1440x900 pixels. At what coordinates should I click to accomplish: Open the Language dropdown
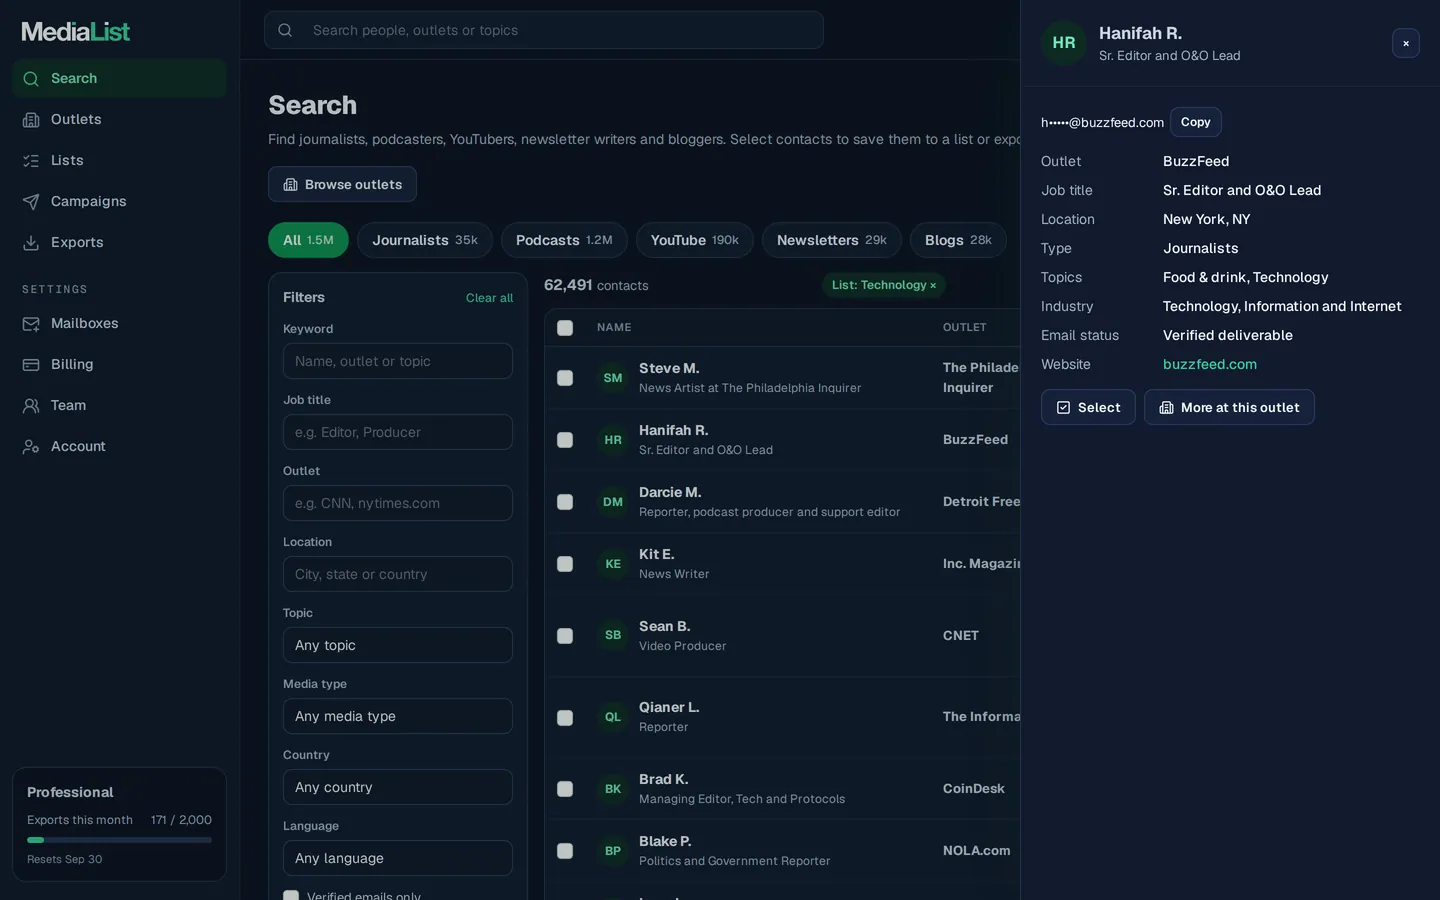tap(398, 858)
